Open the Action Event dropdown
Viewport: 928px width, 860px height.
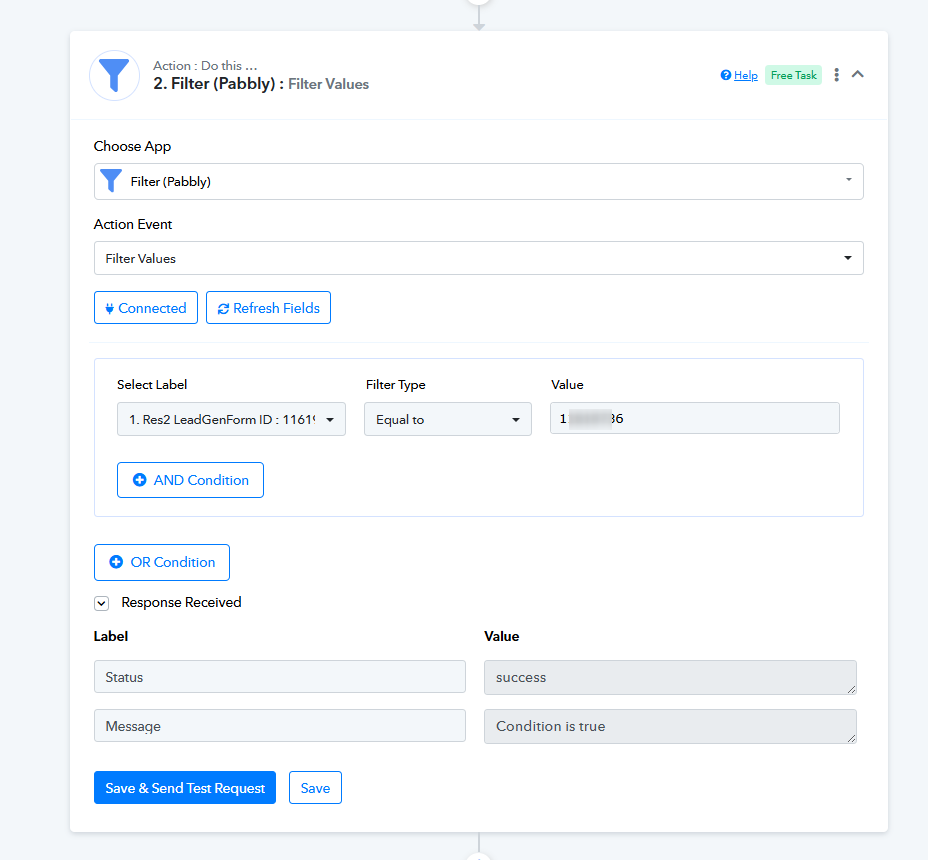coord(478,258)
